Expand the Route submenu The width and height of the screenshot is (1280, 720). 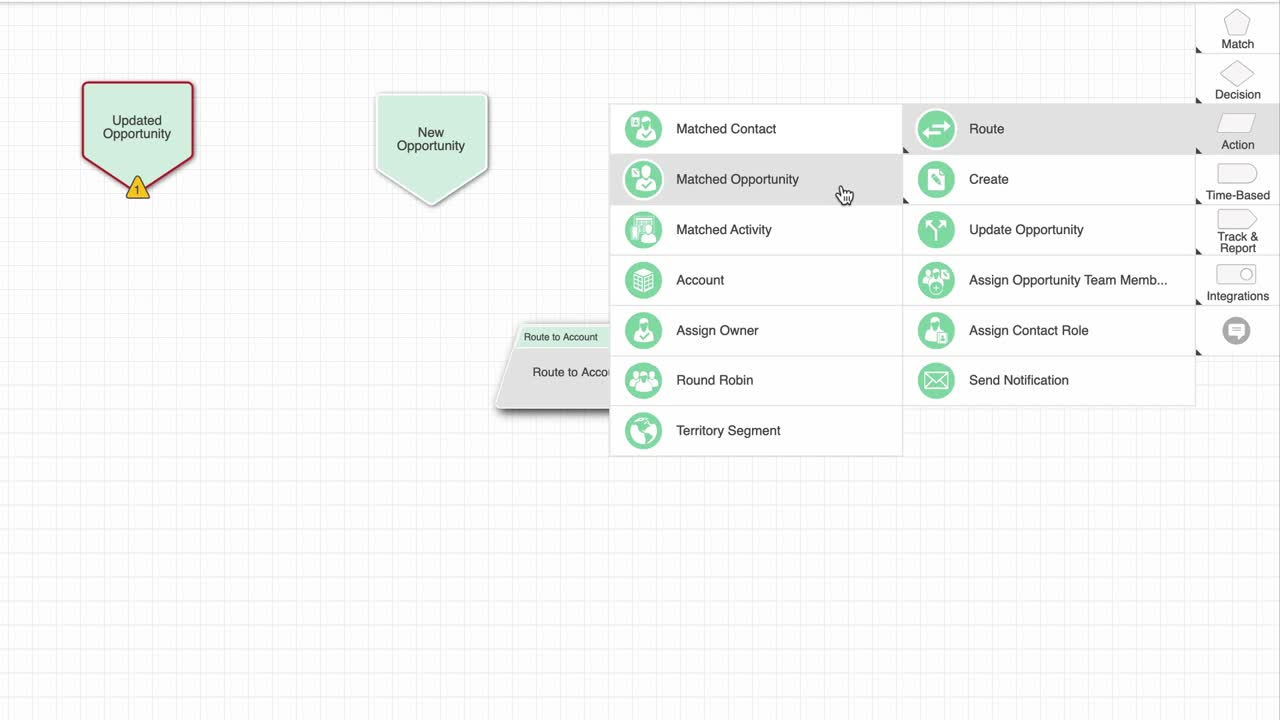tap(1048, 129)
